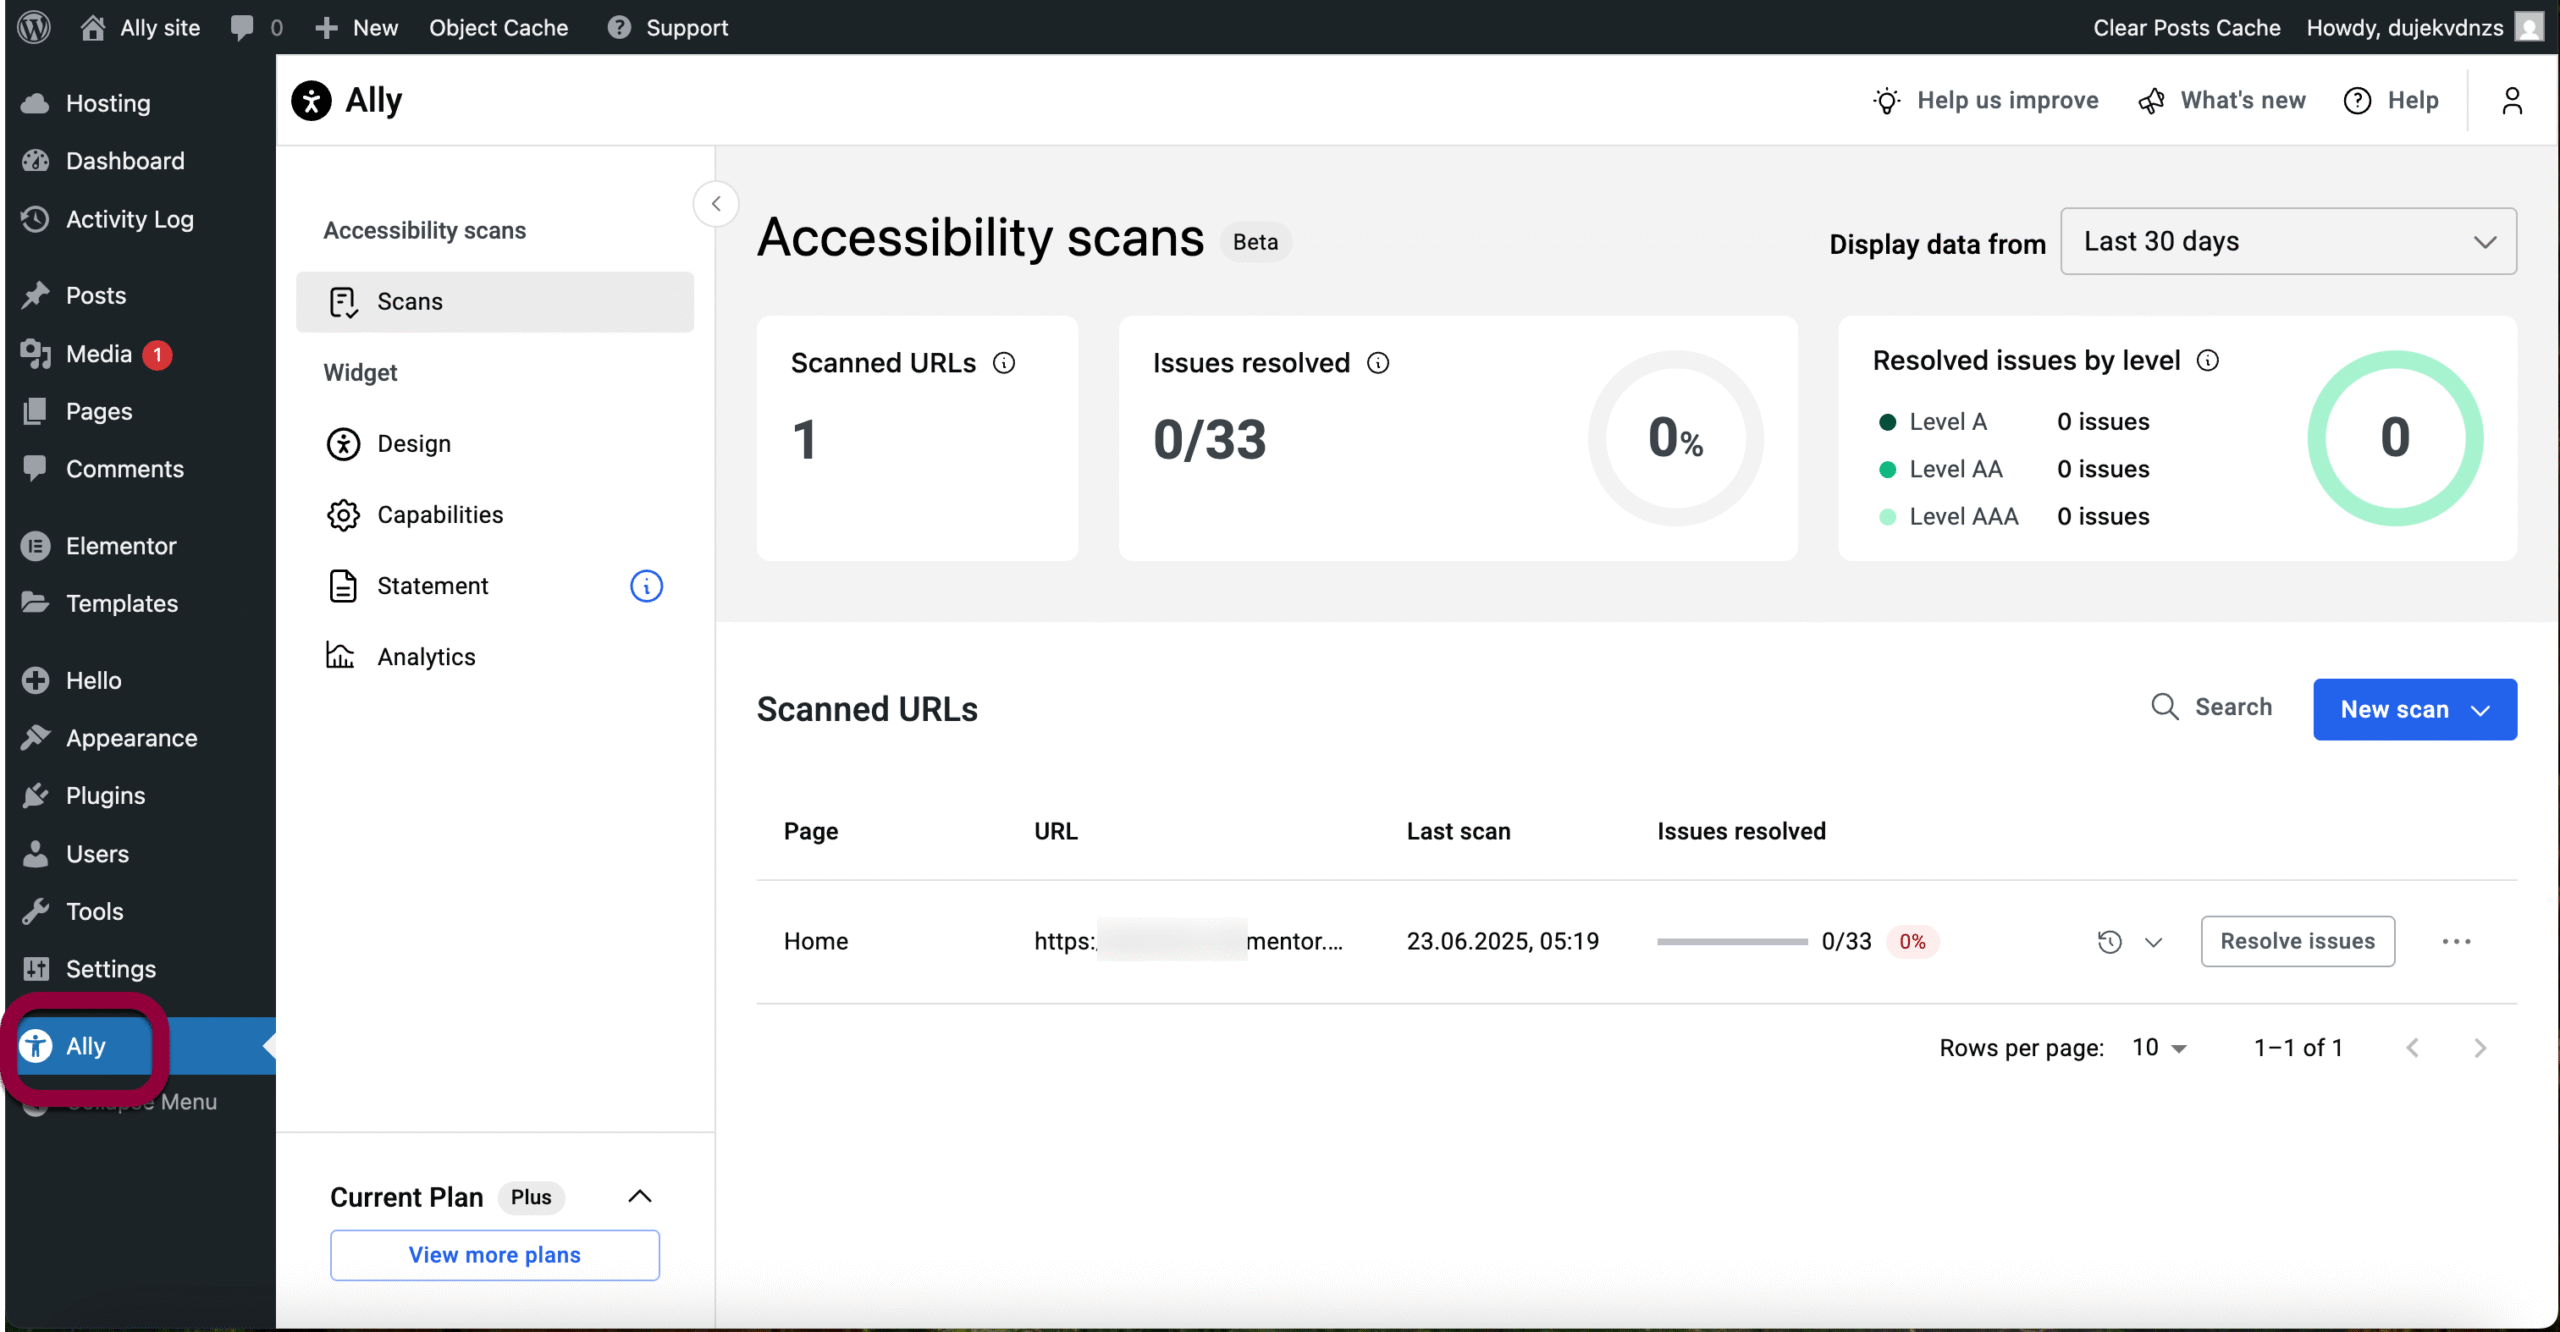Click the Resolve issues button

(2297, 941)
